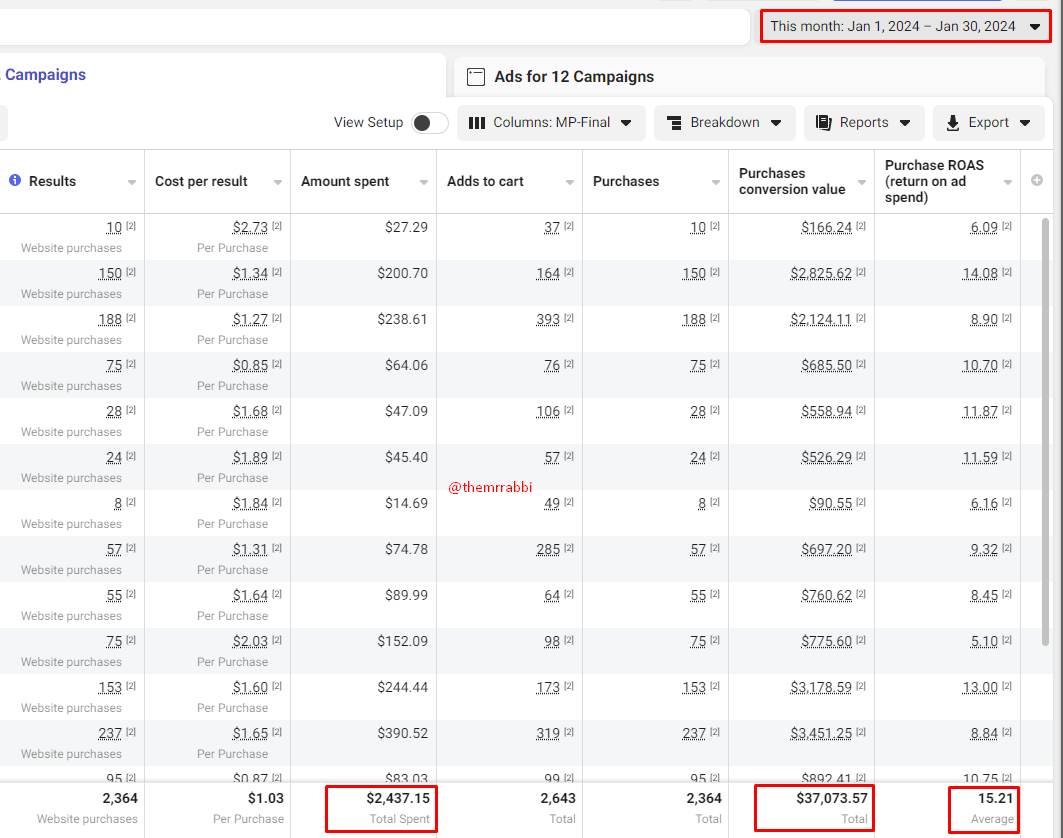The width and height of the screenshot is (1063, 838).
Task: Open the Reports menu
Action: click(x=864, y=123)
